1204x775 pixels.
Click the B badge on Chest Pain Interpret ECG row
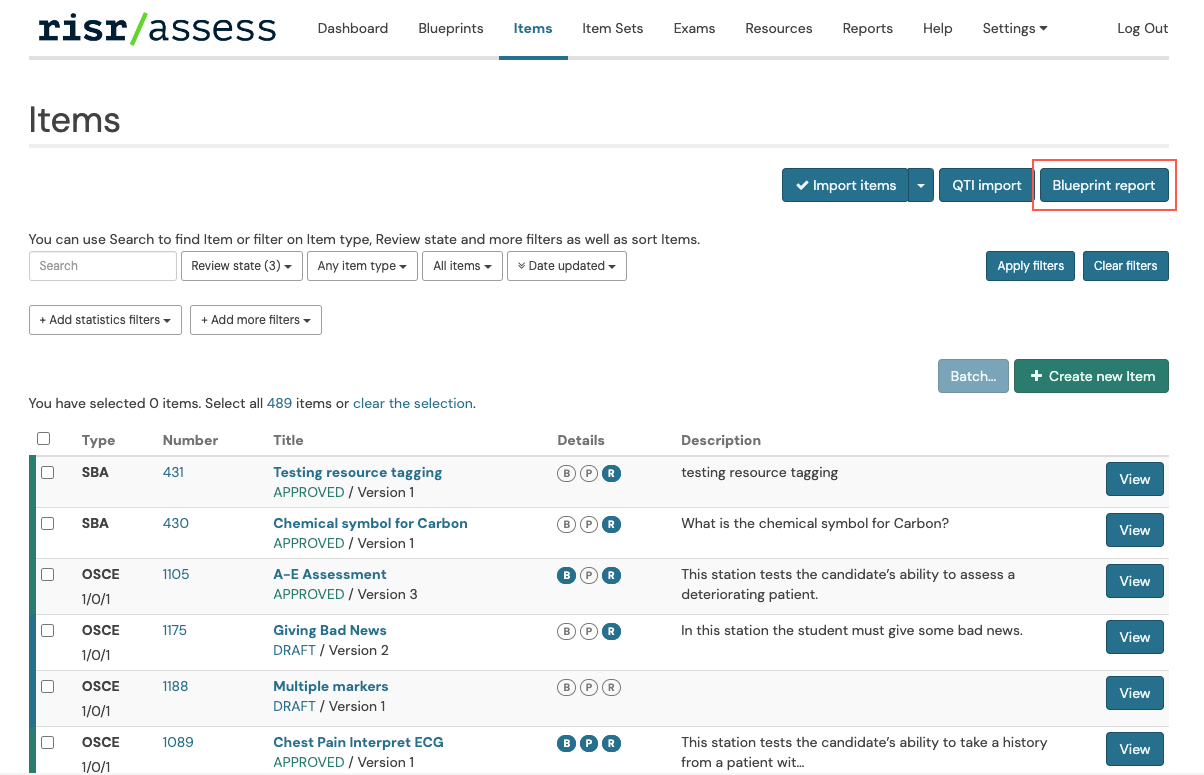[566, 743]
